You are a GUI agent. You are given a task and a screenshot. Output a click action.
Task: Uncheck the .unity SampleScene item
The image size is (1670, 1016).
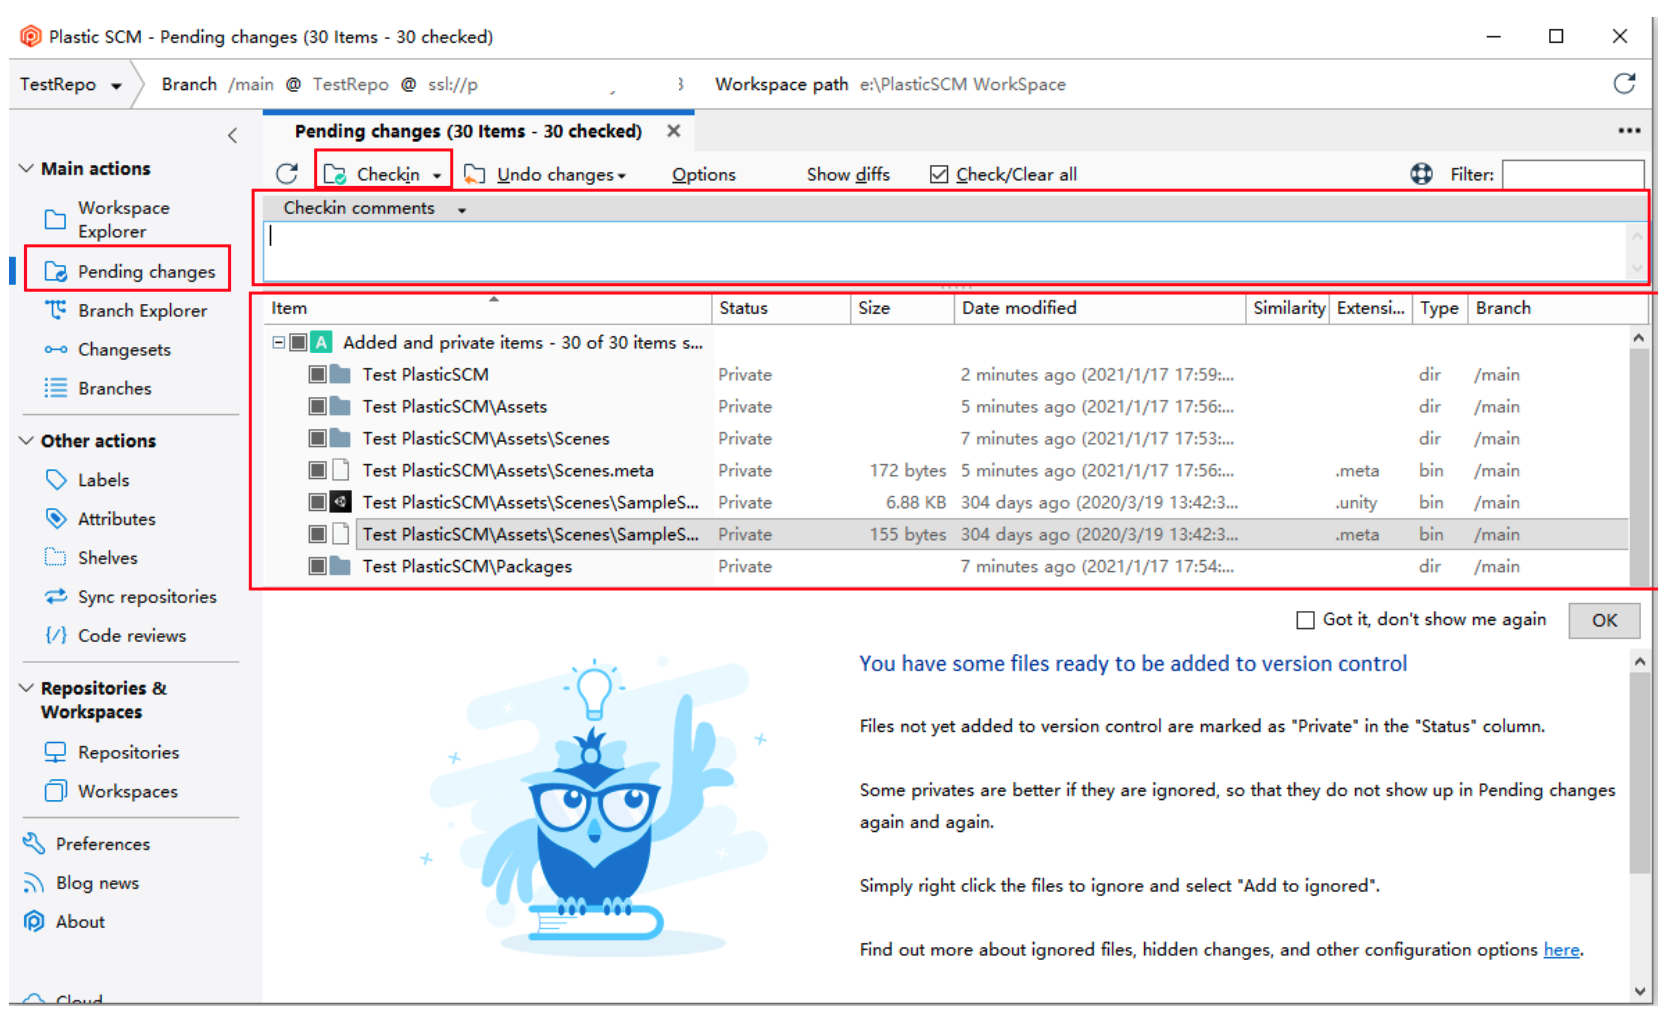[317, 502]
